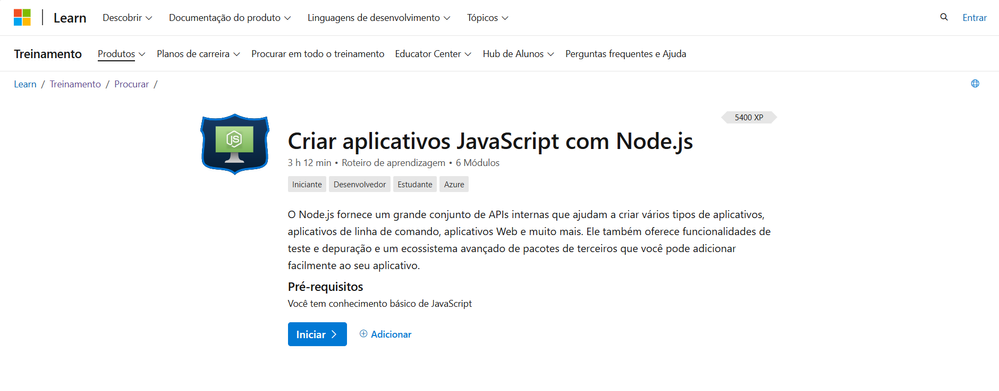999x391 pixels.
Task: Go to Learn in breadcrumb
Action: click(25, 84)
